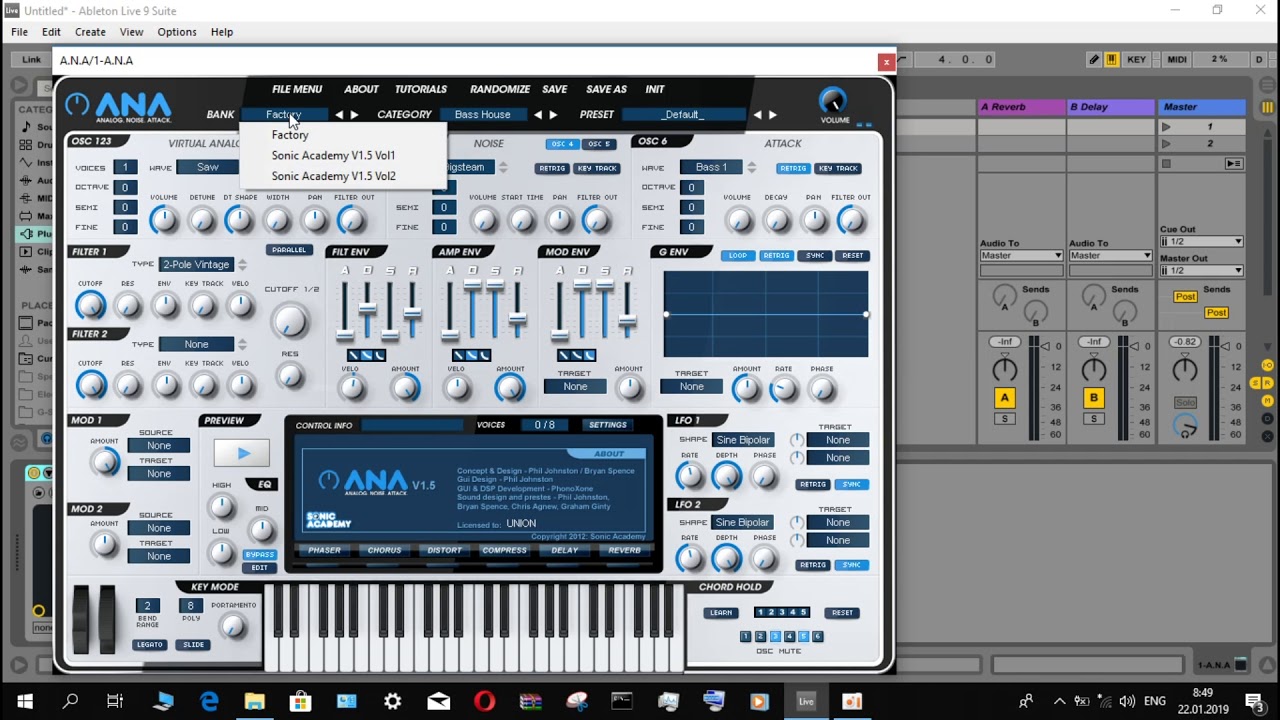Viewport: 1280px width, 720px height.
Task: Toggle OSC 4 noise selector
Action: 563,144
